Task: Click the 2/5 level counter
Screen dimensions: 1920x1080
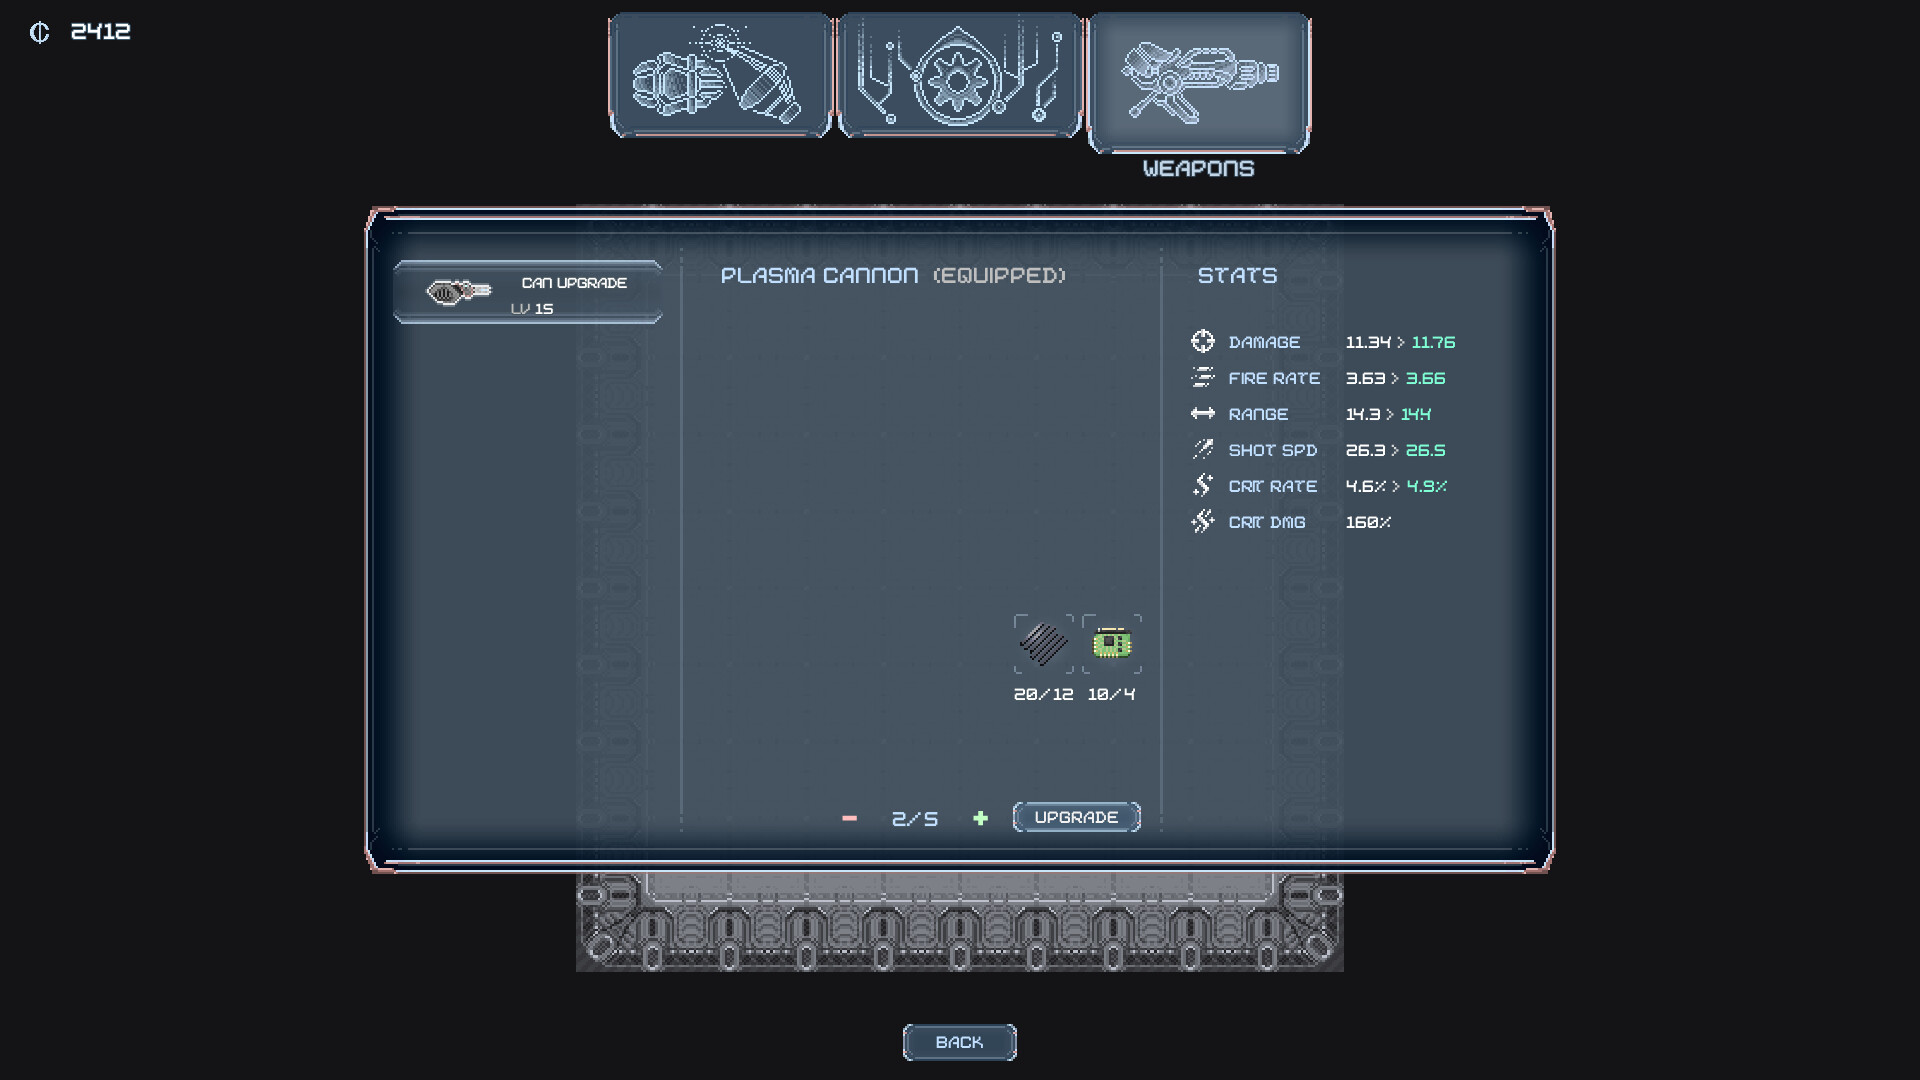Action: (x=913, y=817)
